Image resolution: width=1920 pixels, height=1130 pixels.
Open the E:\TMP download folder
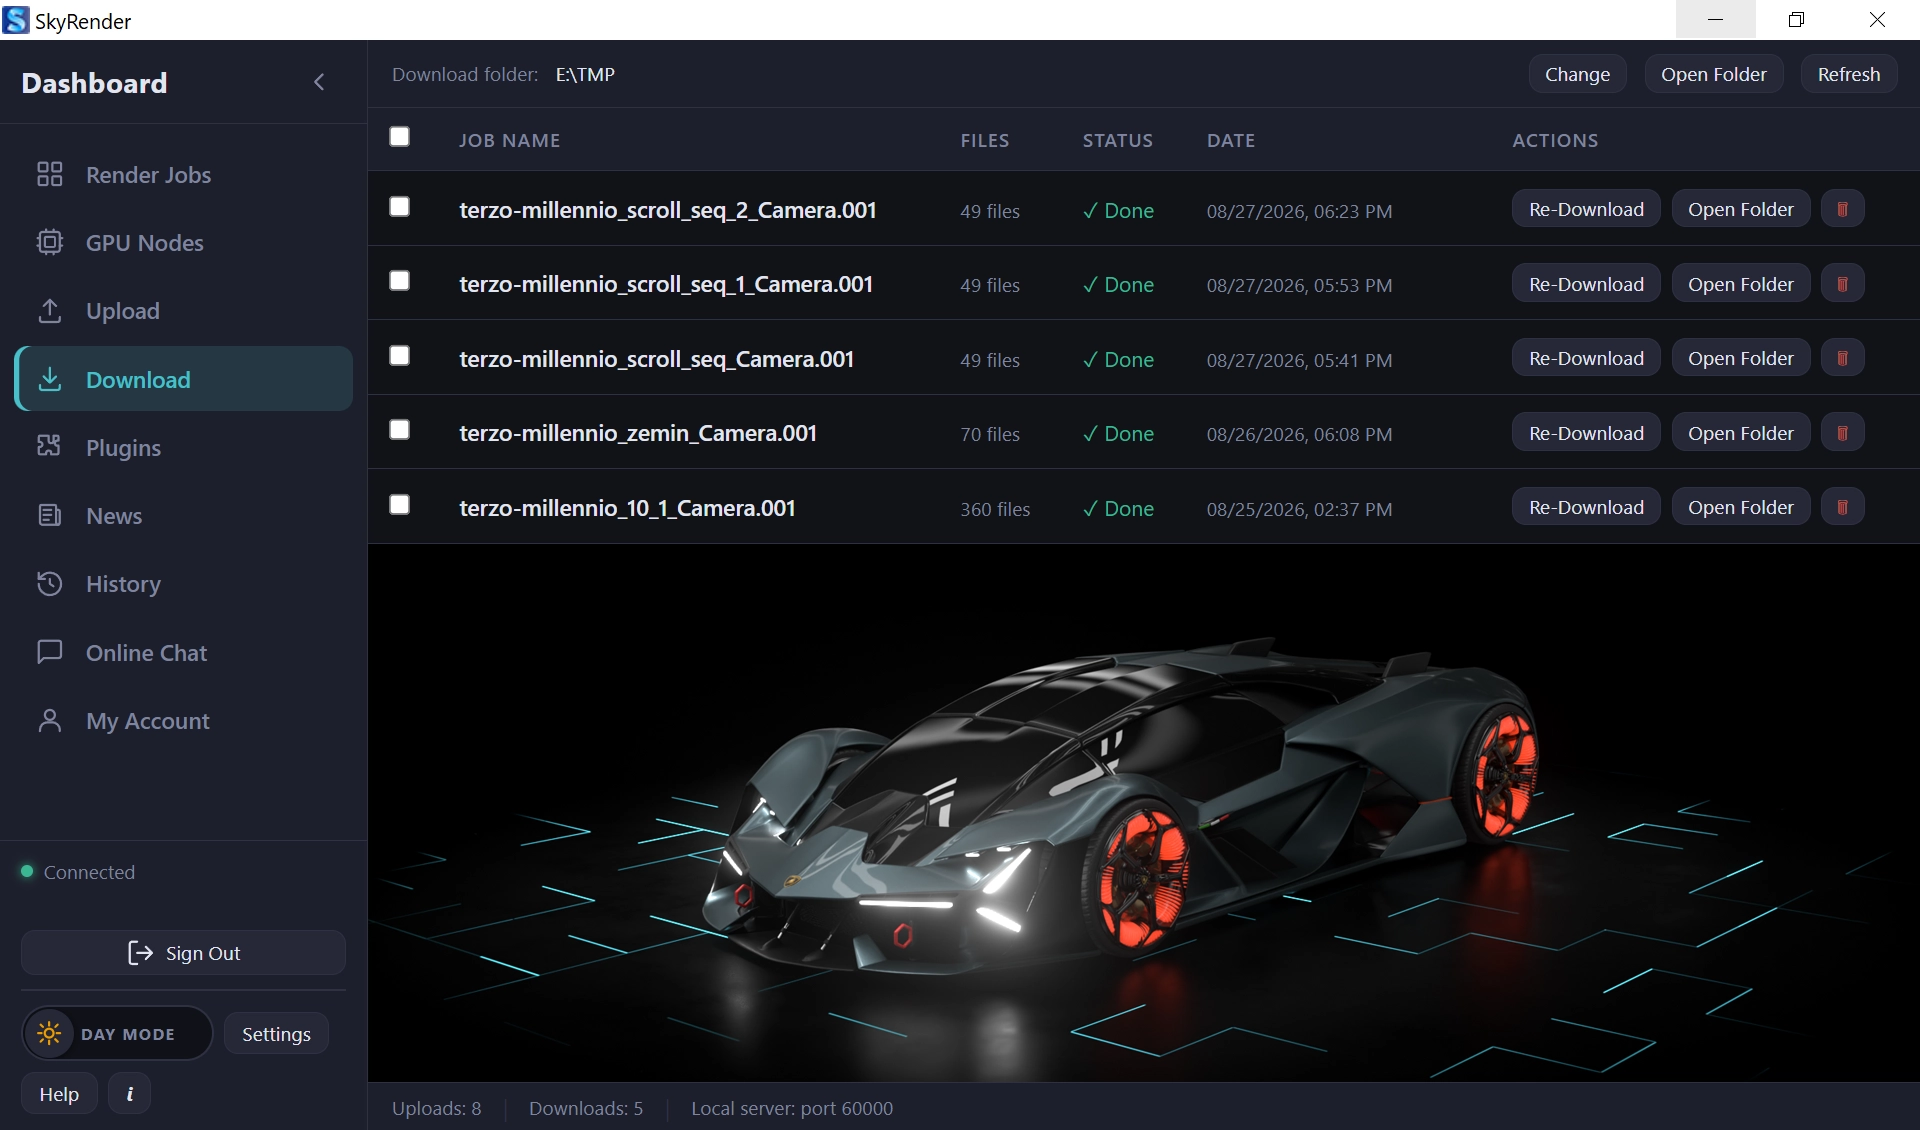tap(1713, 74)
